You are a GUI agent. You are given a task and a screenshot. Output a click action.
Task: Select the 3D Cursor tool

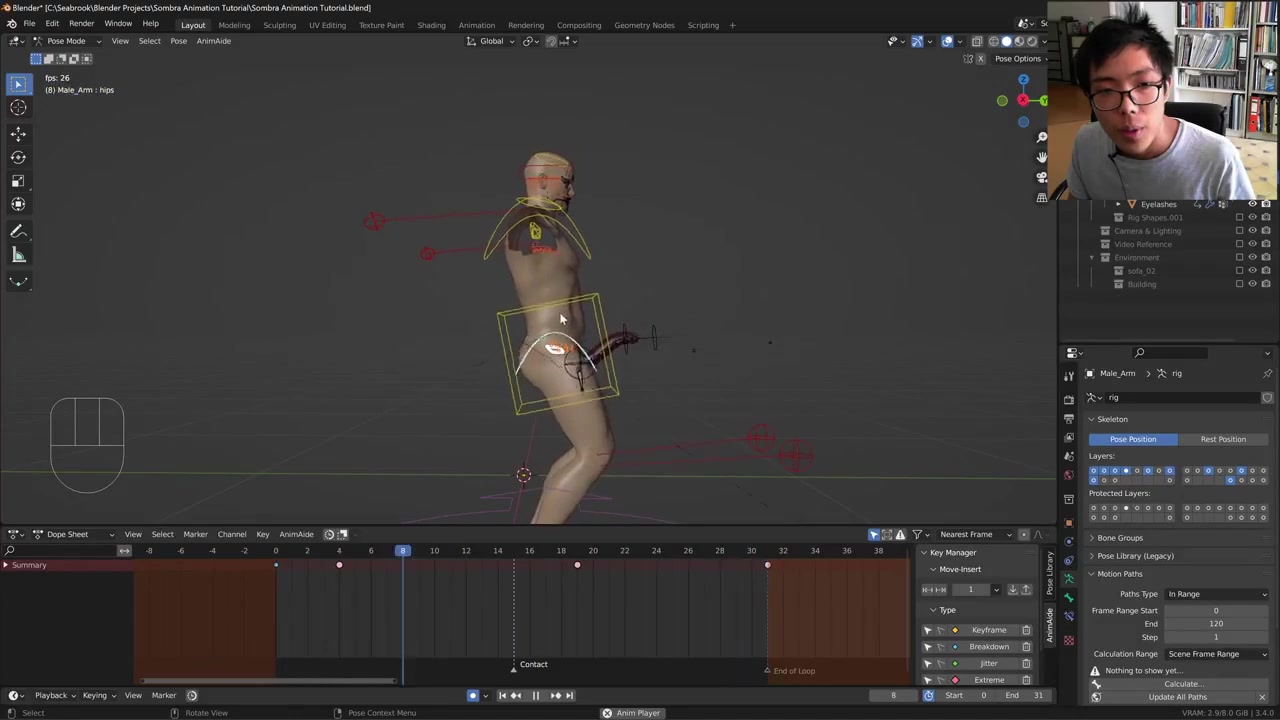pos(18,108)
